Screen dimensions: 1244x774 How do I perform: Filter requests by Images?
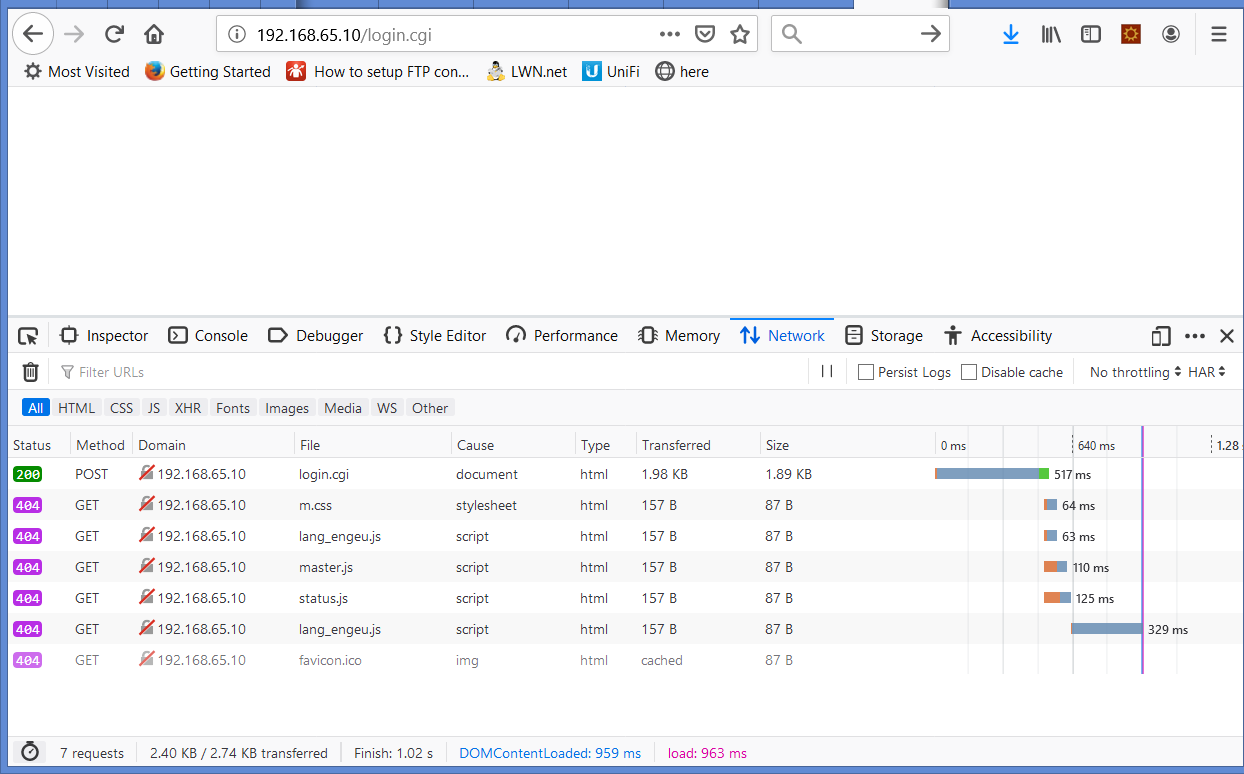[287, 408]
